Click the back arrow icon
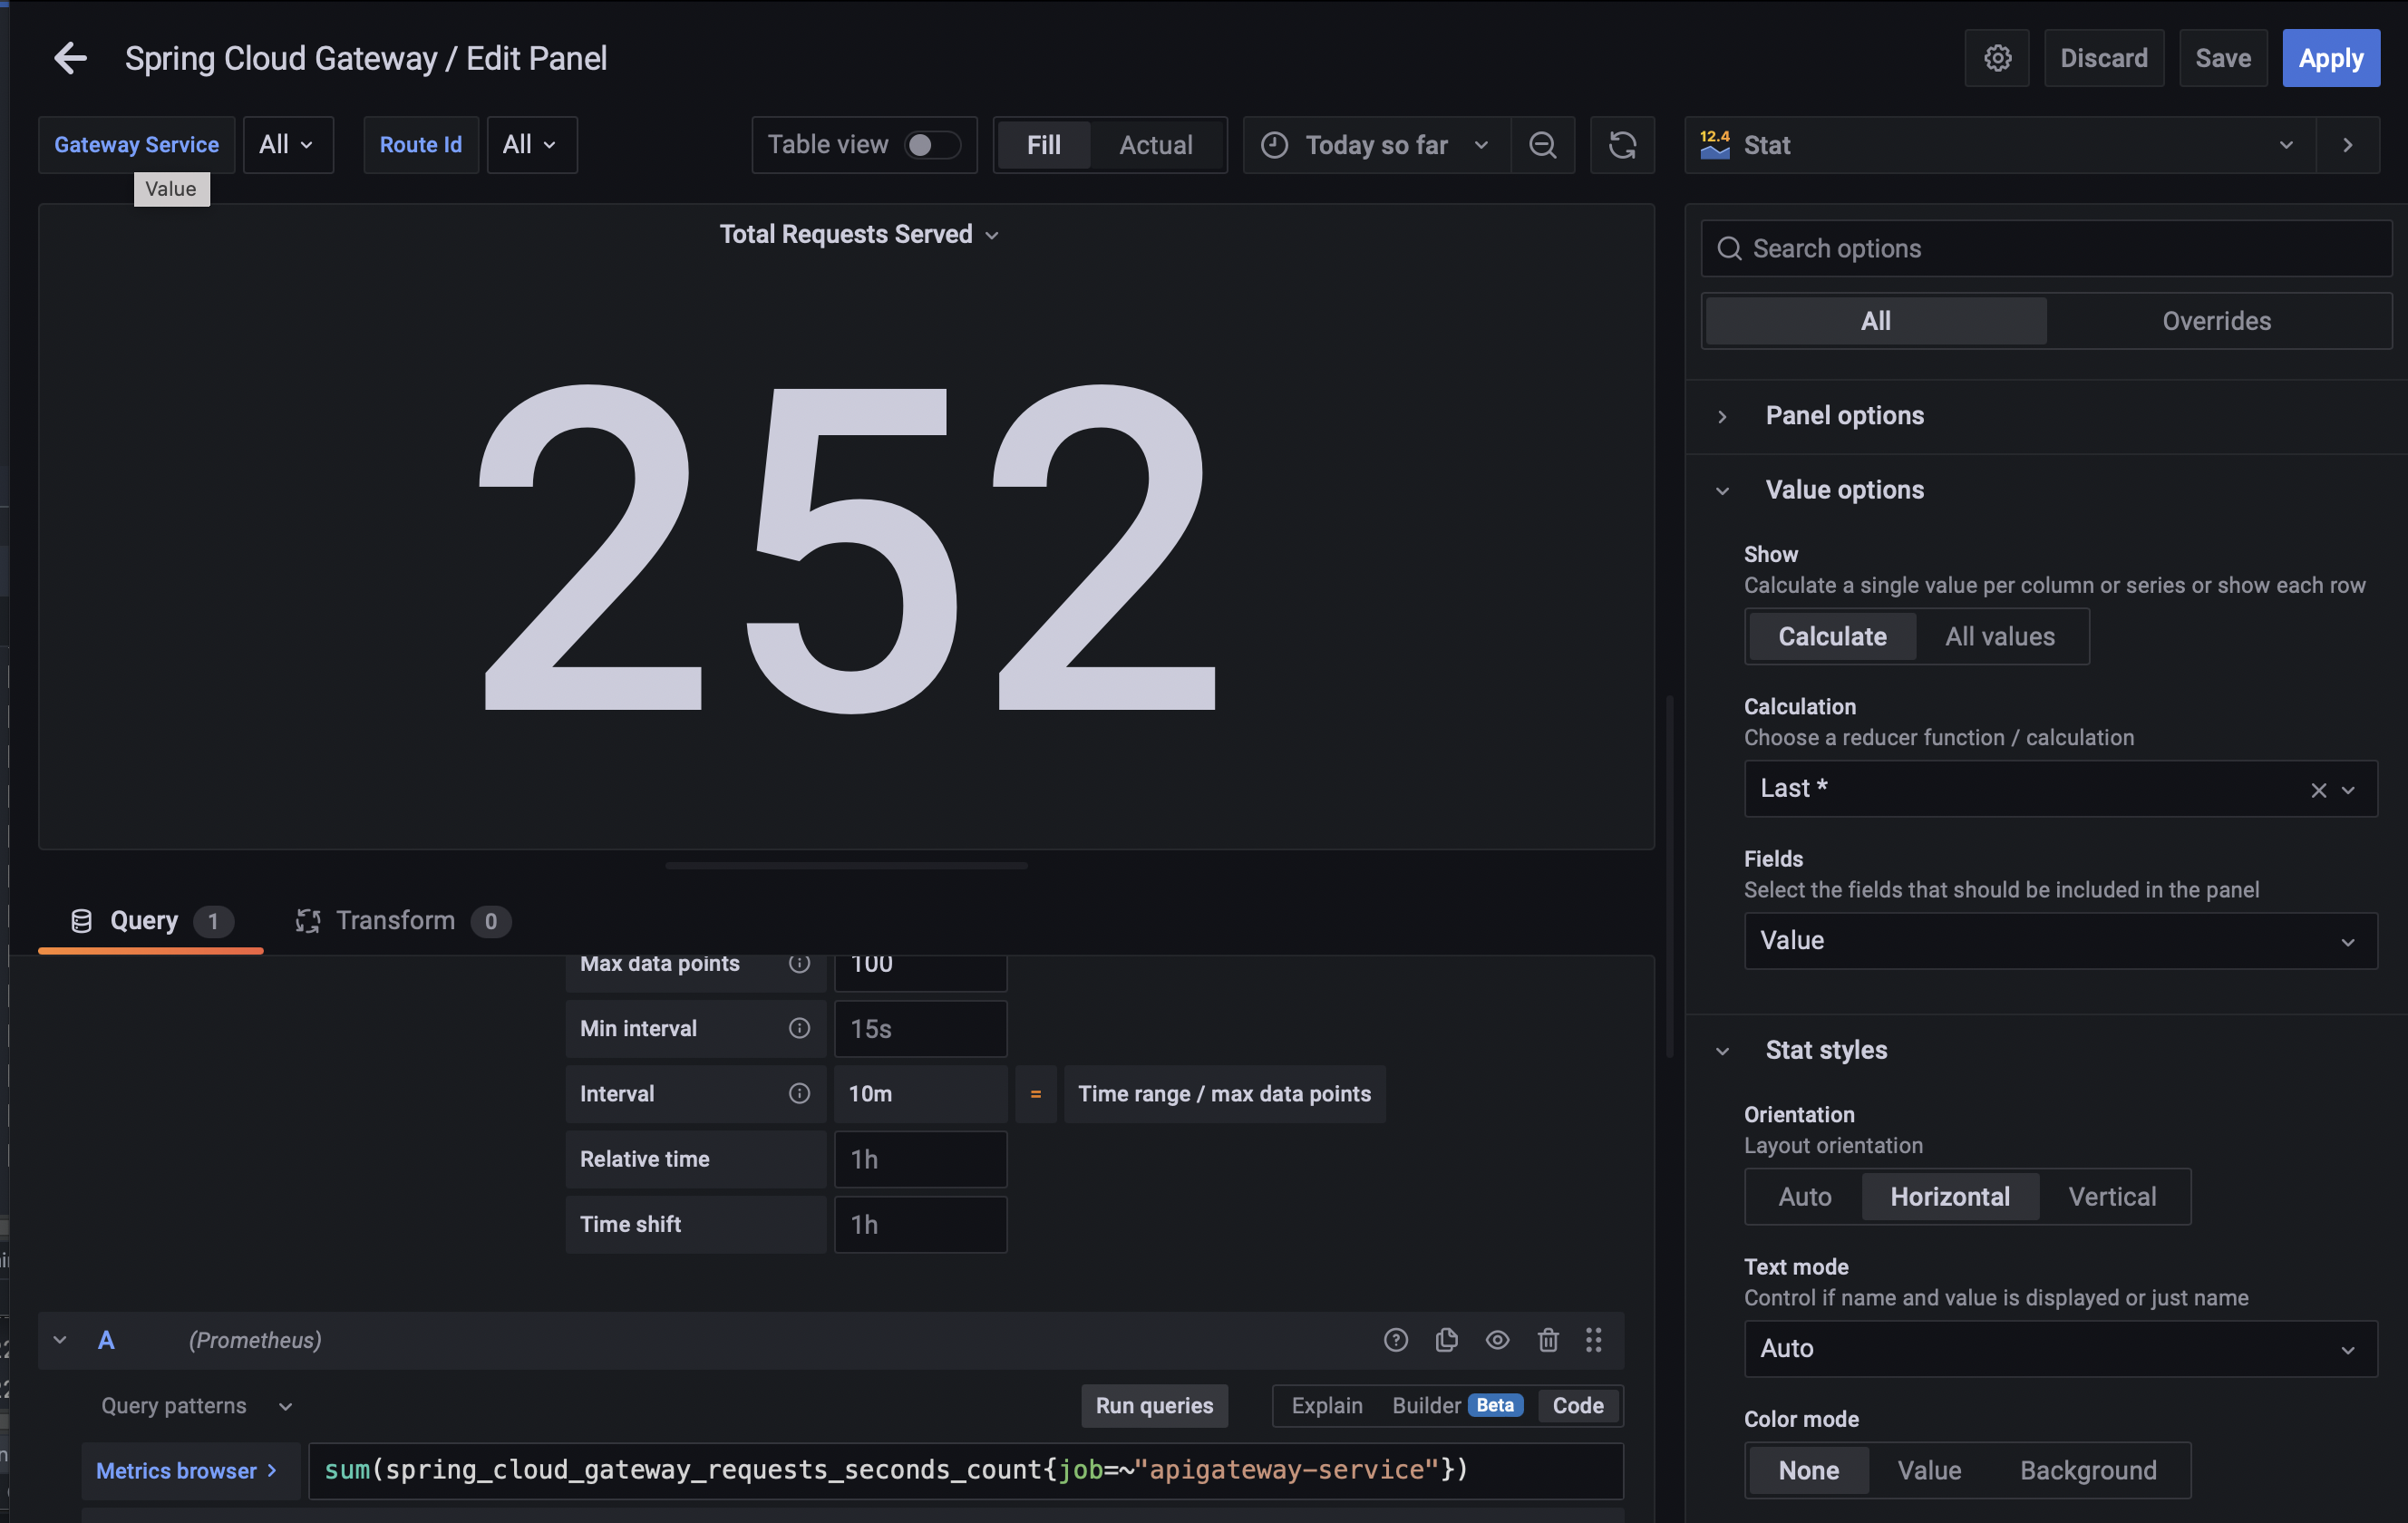Image resolution: width=2408 pixels, height=1523 pixels. (x=70, y=58)
